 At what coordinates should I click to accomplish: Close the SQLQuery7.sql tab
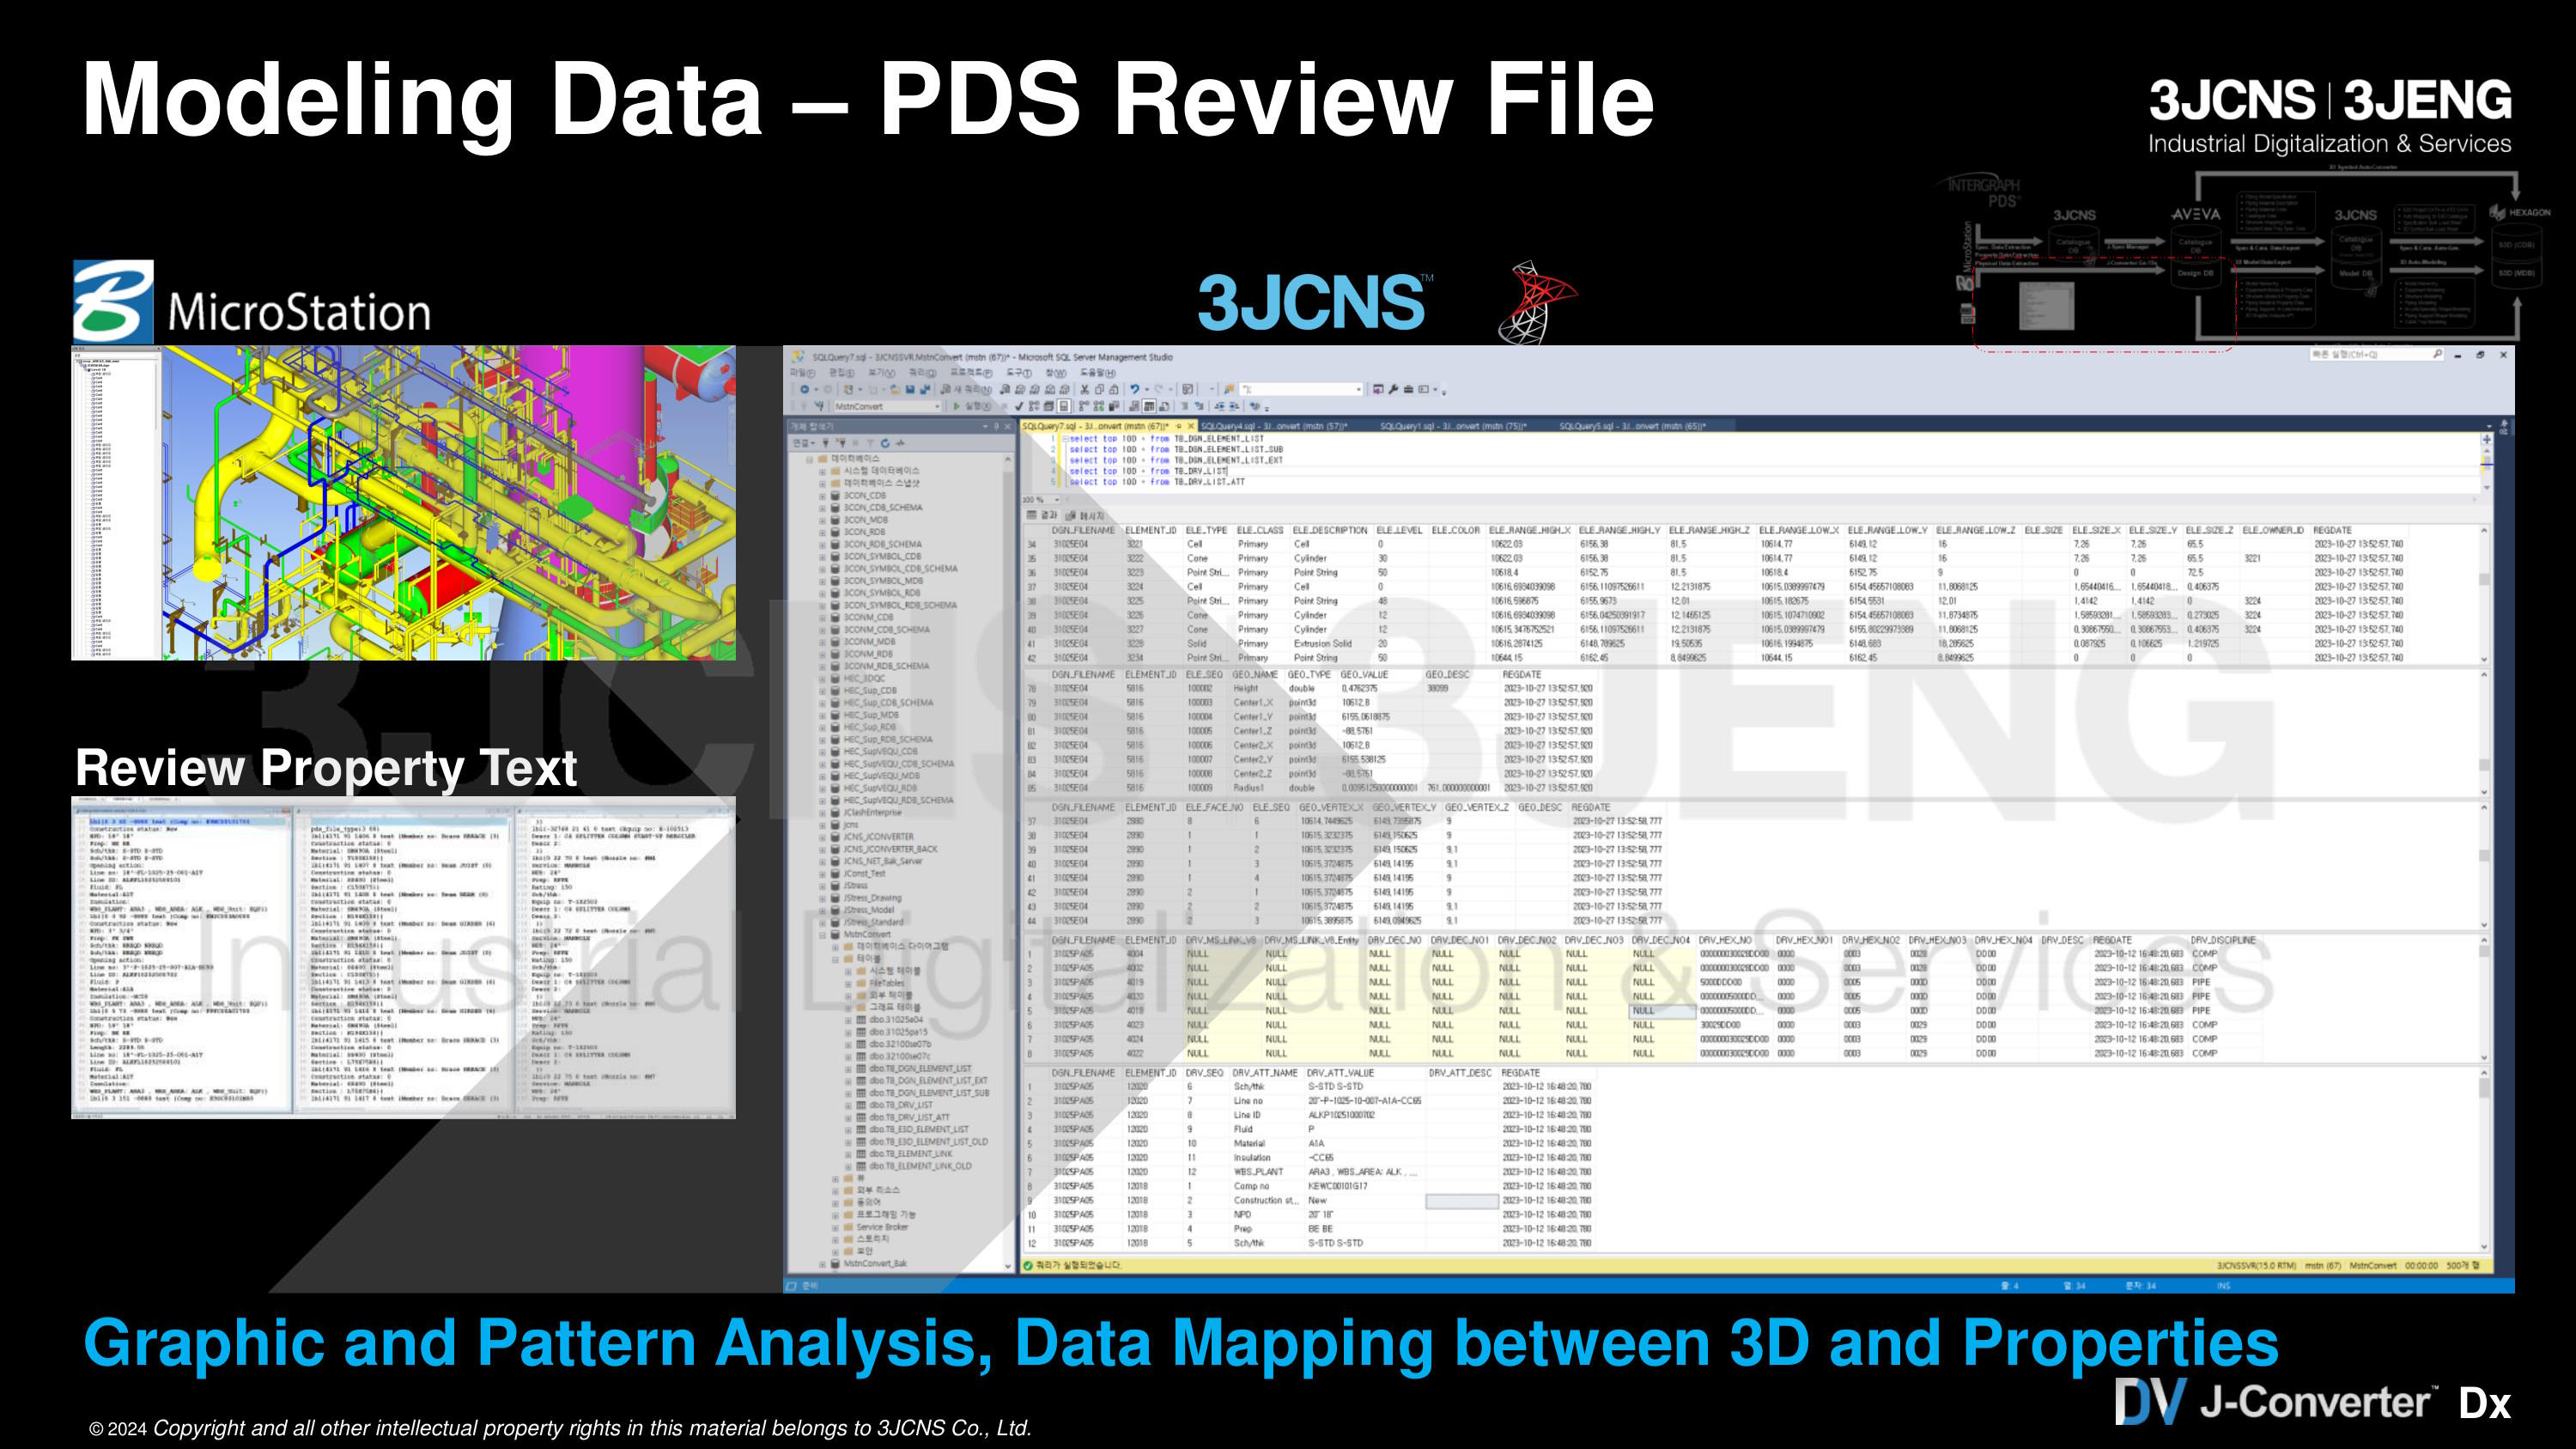point(1191,427)
